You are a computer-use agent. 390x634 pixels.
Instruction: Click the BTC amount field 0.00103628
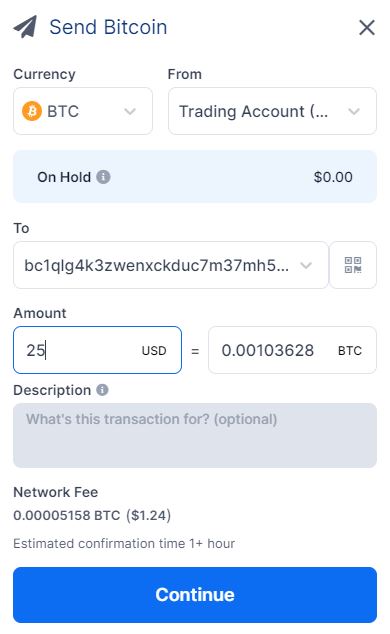tap(292, 350)
